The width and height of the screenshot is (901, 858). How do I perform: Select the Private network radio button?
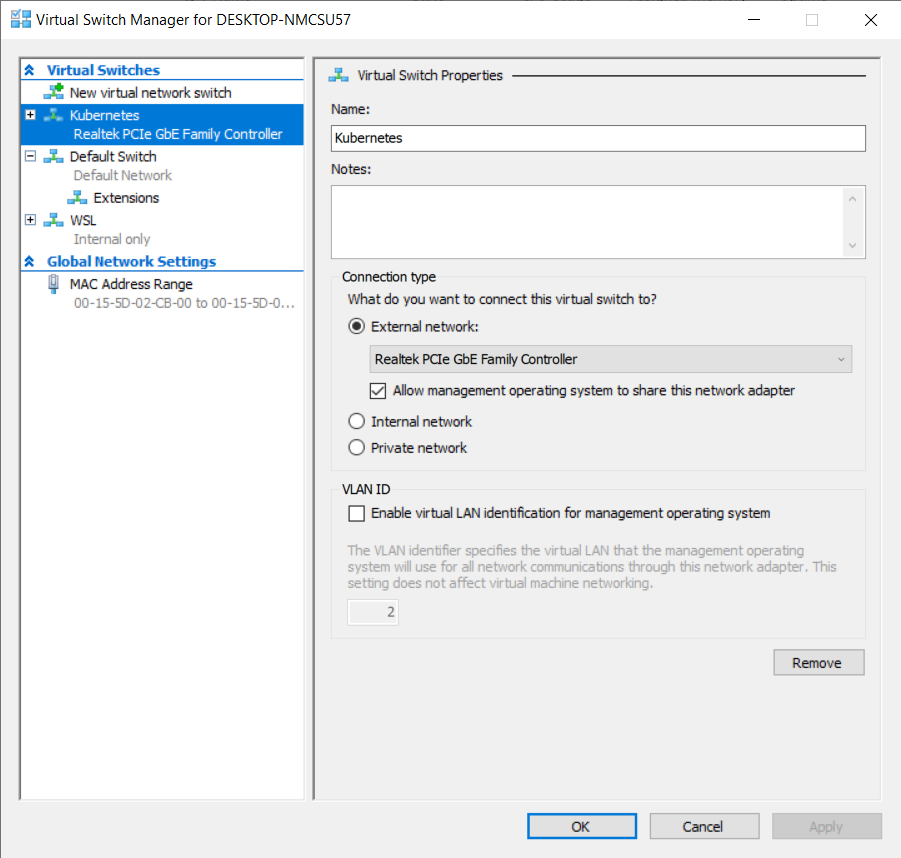(x=356, y=447)
